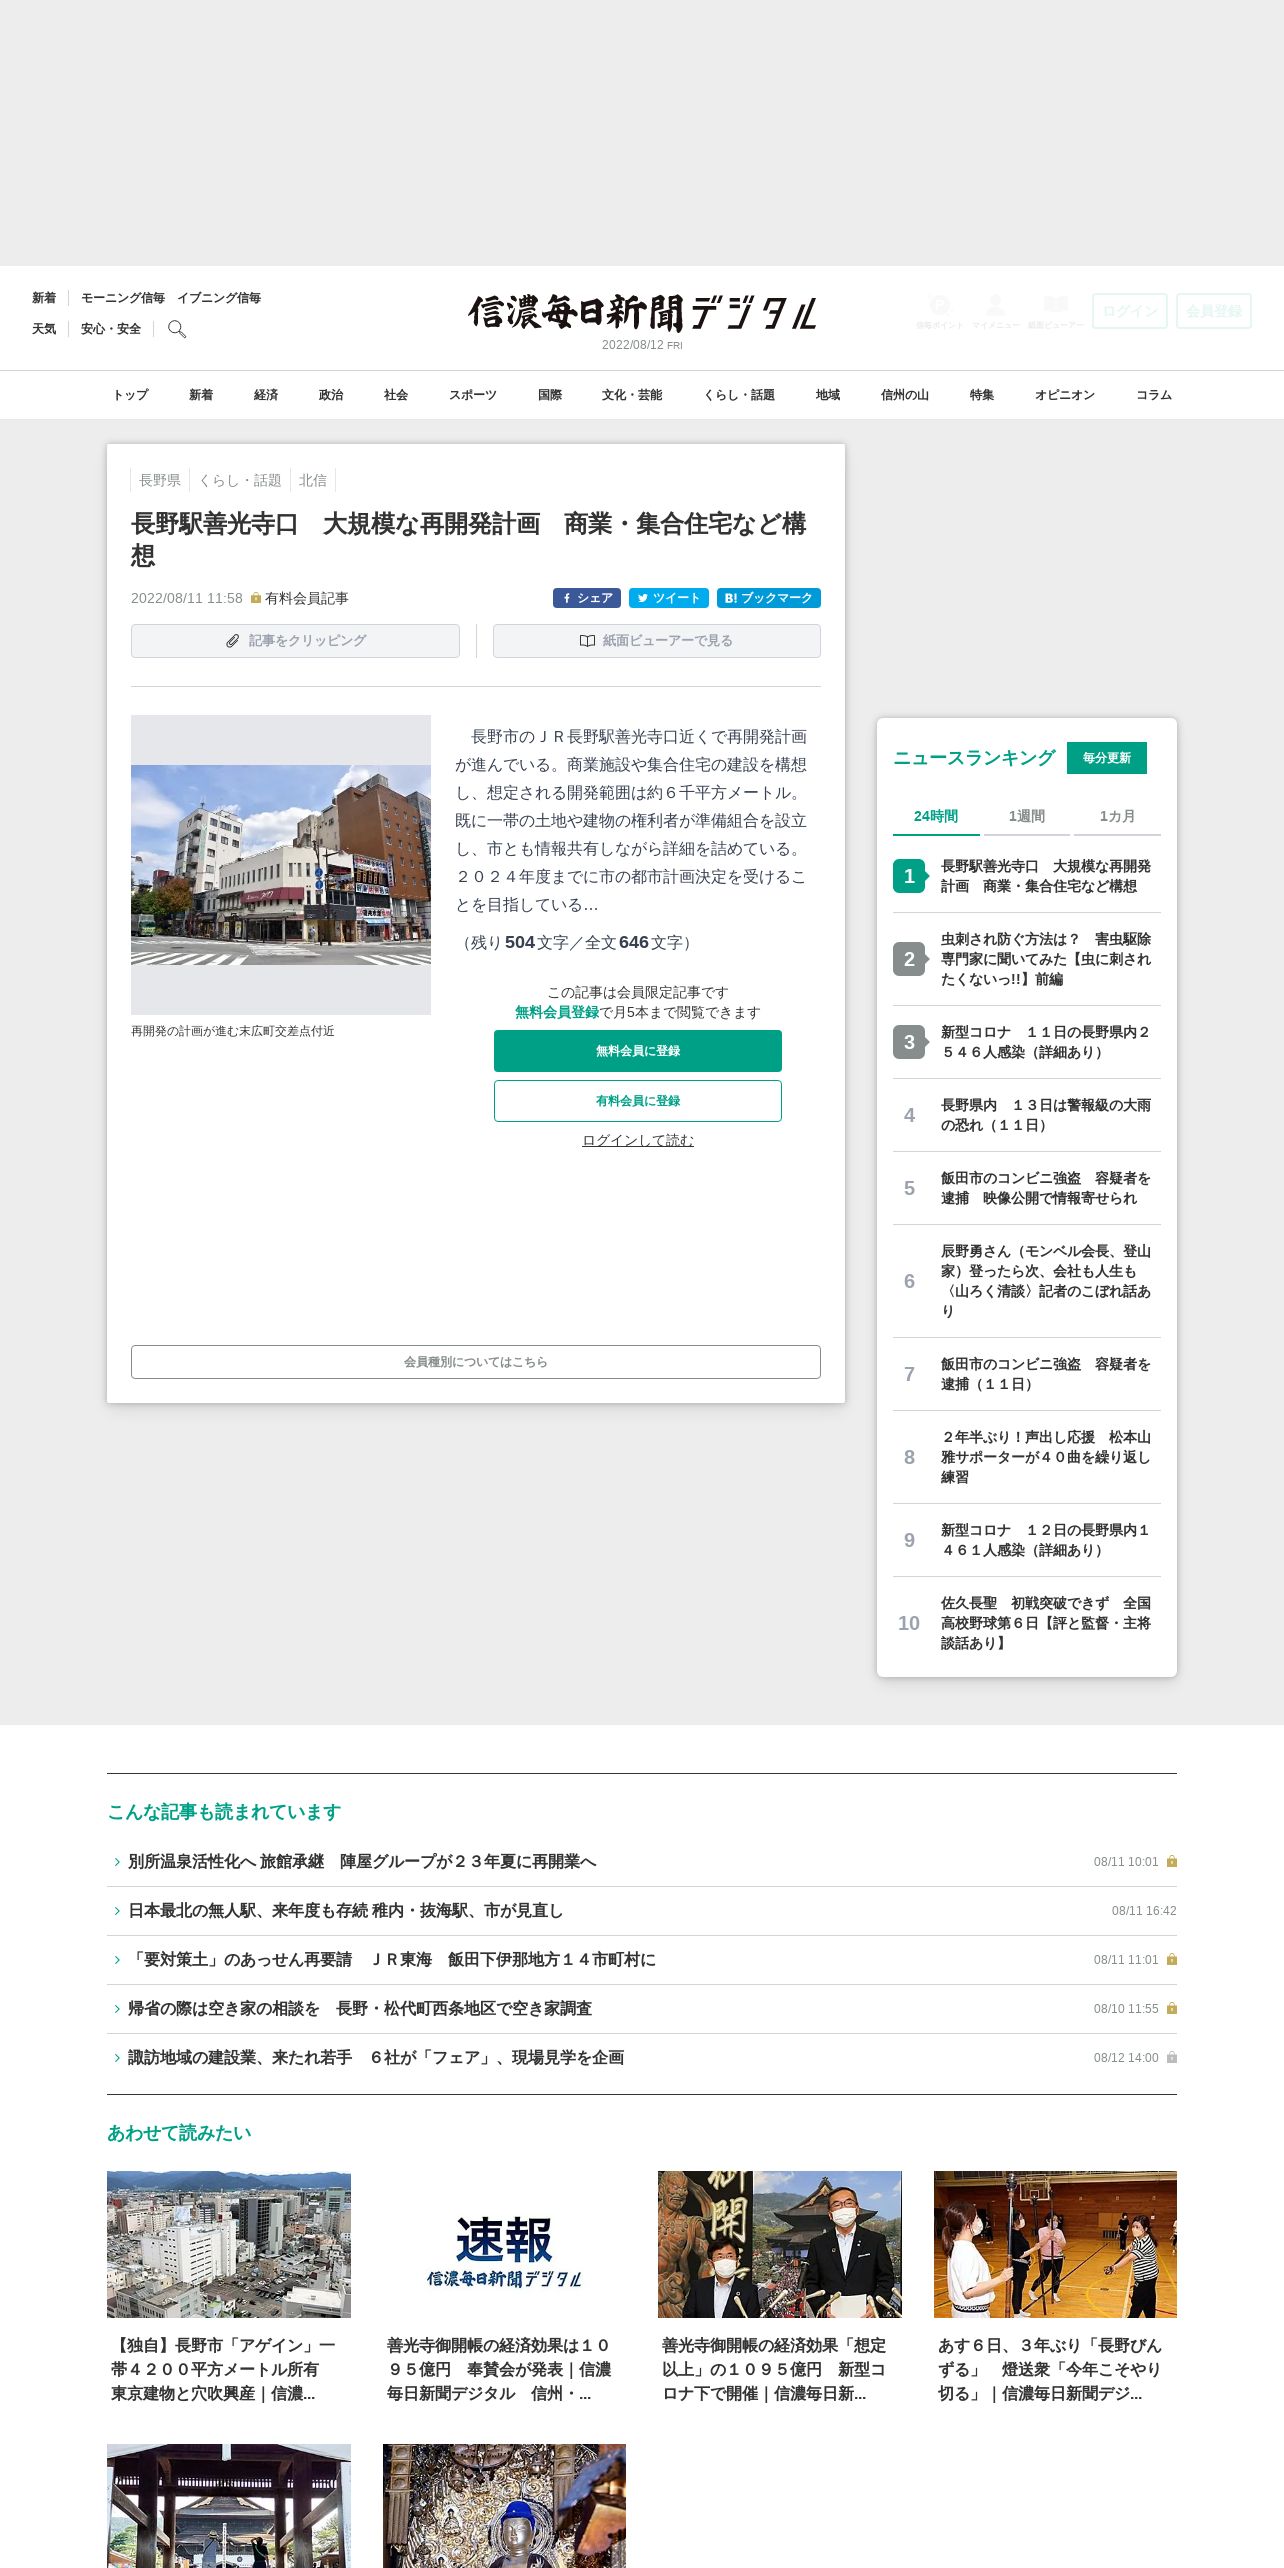Screen dimensions: 1284x2568
Task: Open the オピニオン nav item
Action: pos(1065,395)
